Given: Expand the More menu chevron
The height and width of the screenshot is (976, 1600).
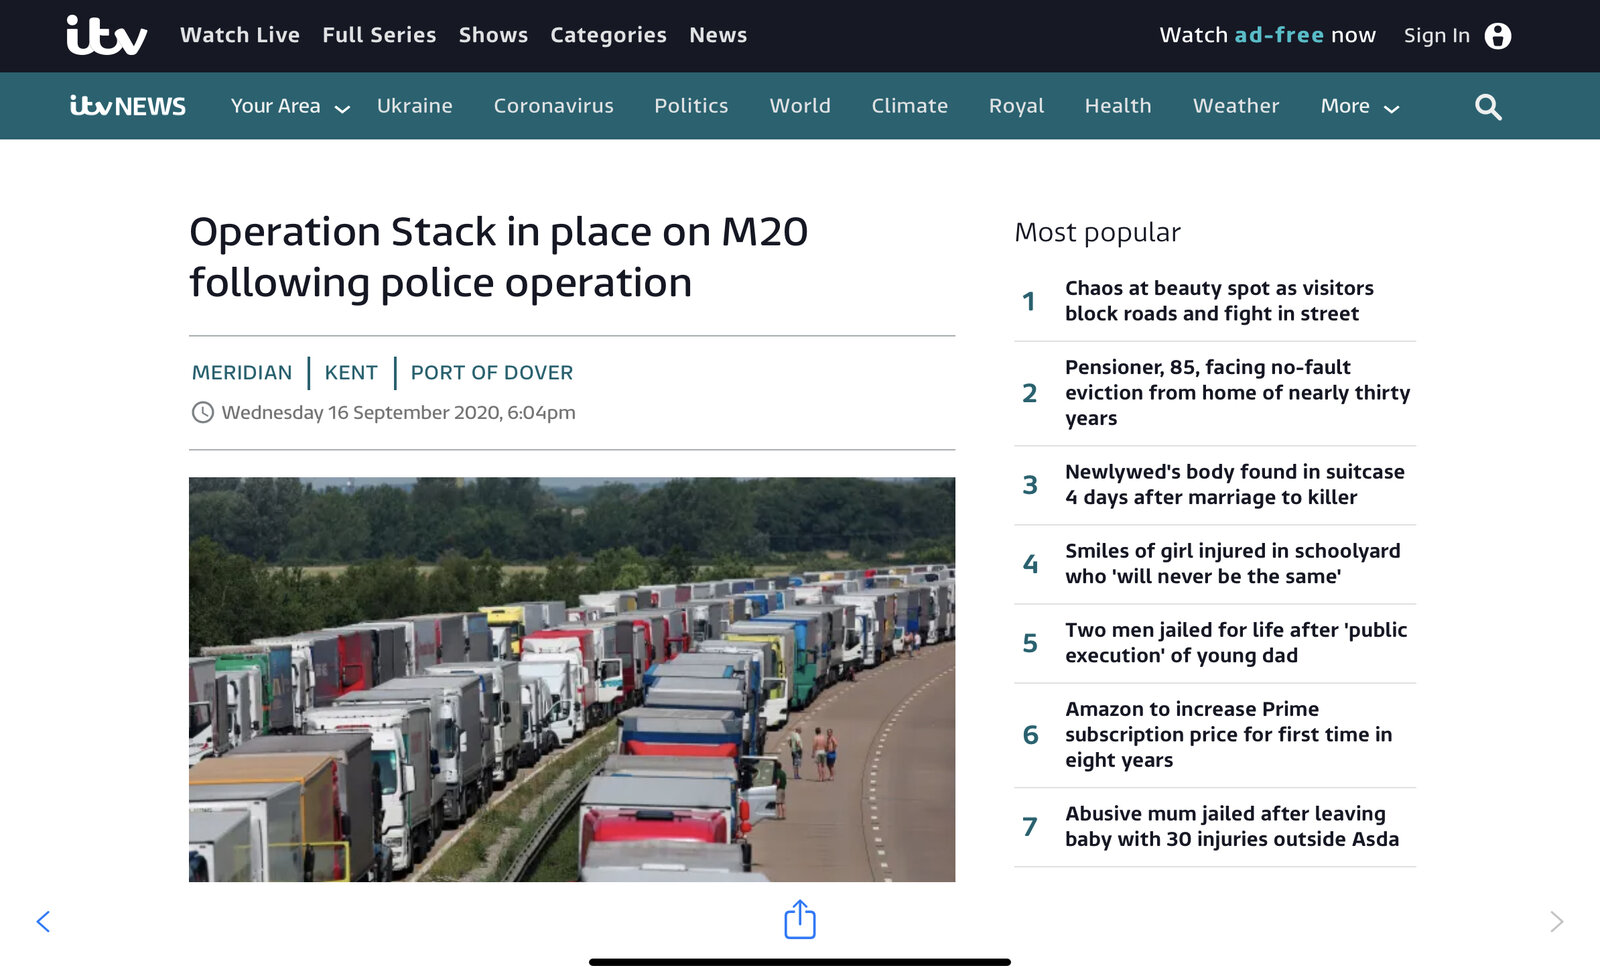Looking at the screenshot, I should (1391, 108).
